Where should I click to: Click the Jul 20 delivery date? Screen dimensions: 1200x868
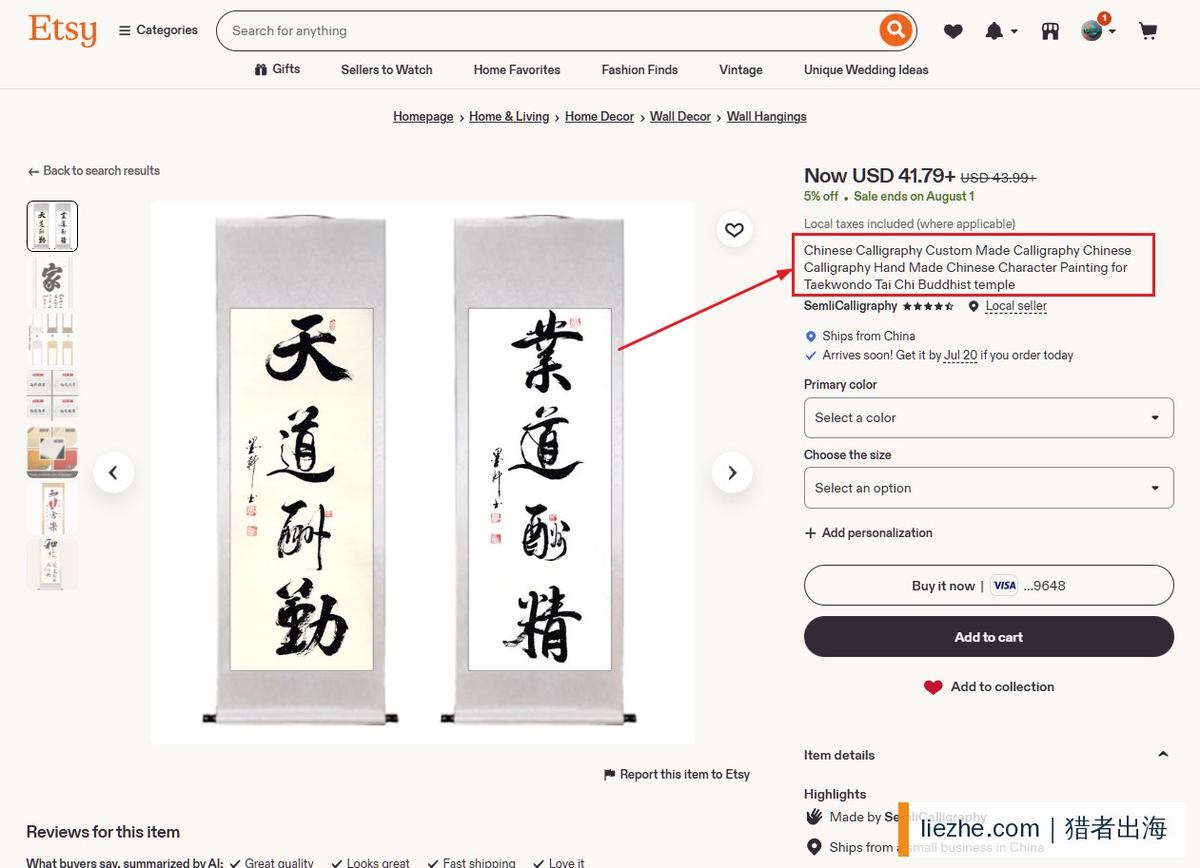tap(960, 355)
